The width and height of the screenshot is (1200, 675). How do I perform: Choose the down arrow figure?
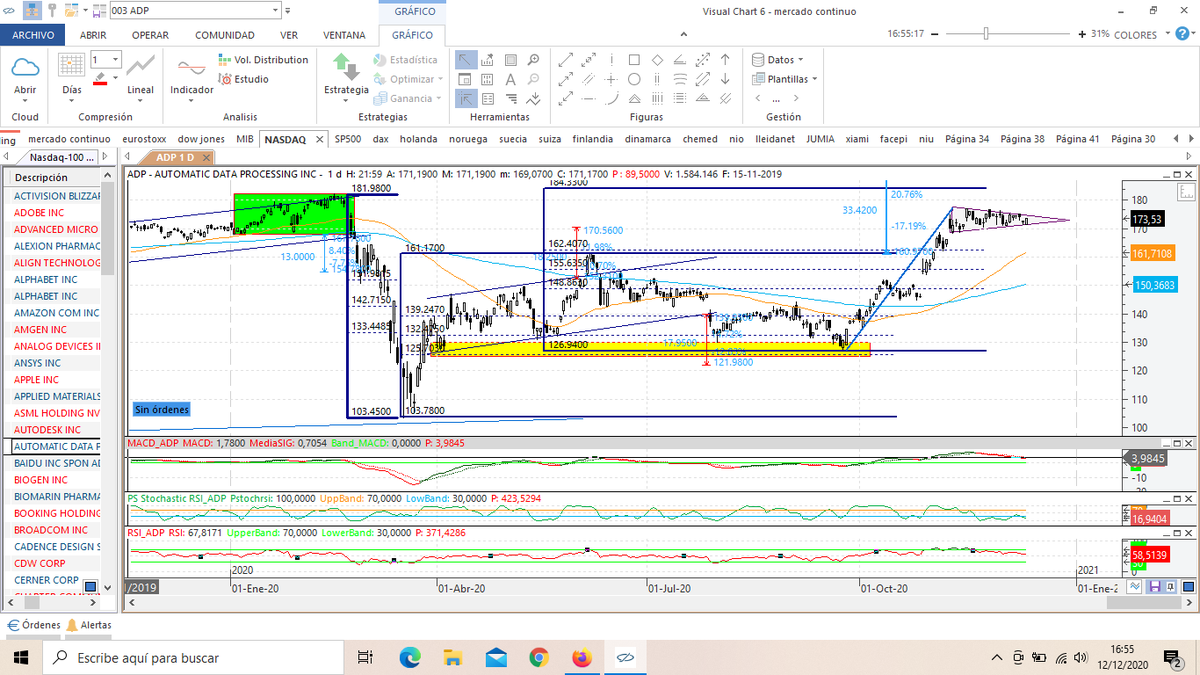click(725, 79)
